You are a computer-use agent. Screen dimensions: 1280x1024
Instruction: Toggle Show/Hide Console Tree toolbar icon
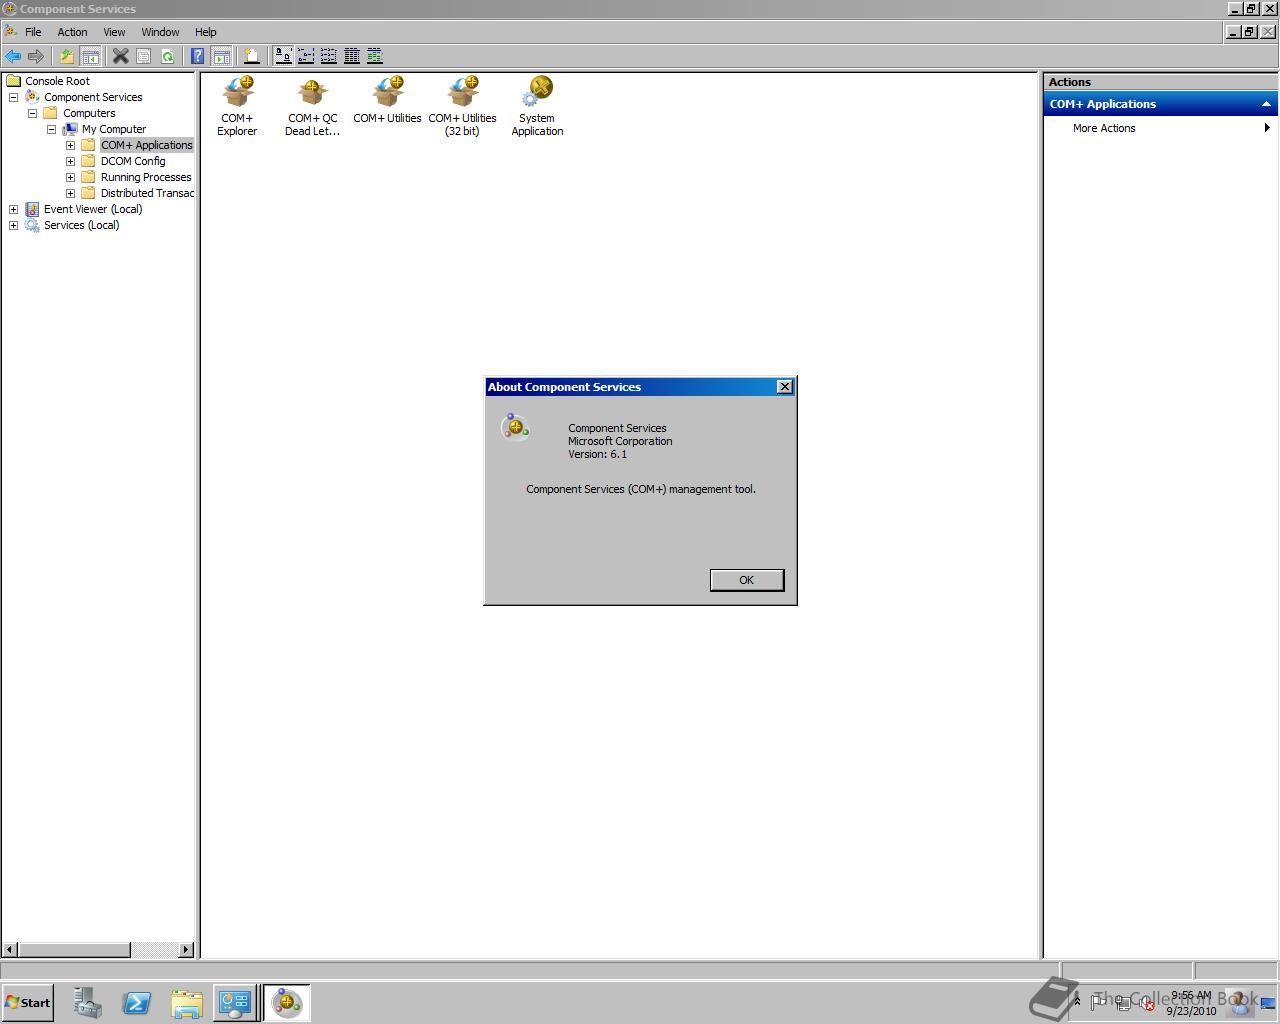click(x=90, y=56)
